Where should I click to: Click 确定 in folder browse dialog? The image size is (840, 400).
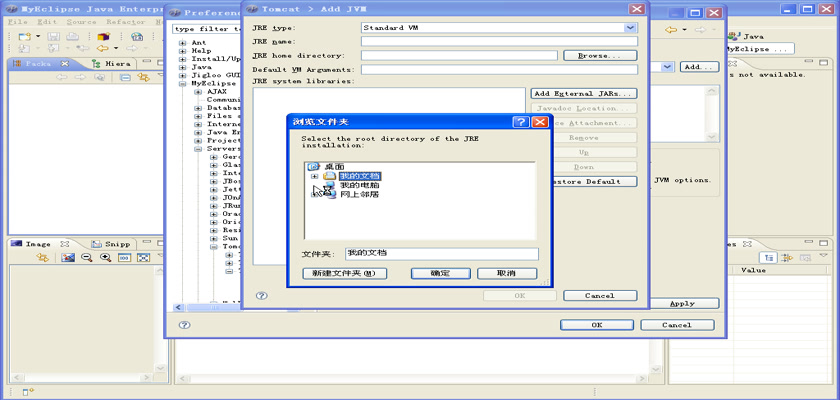[x=440, y=274]
